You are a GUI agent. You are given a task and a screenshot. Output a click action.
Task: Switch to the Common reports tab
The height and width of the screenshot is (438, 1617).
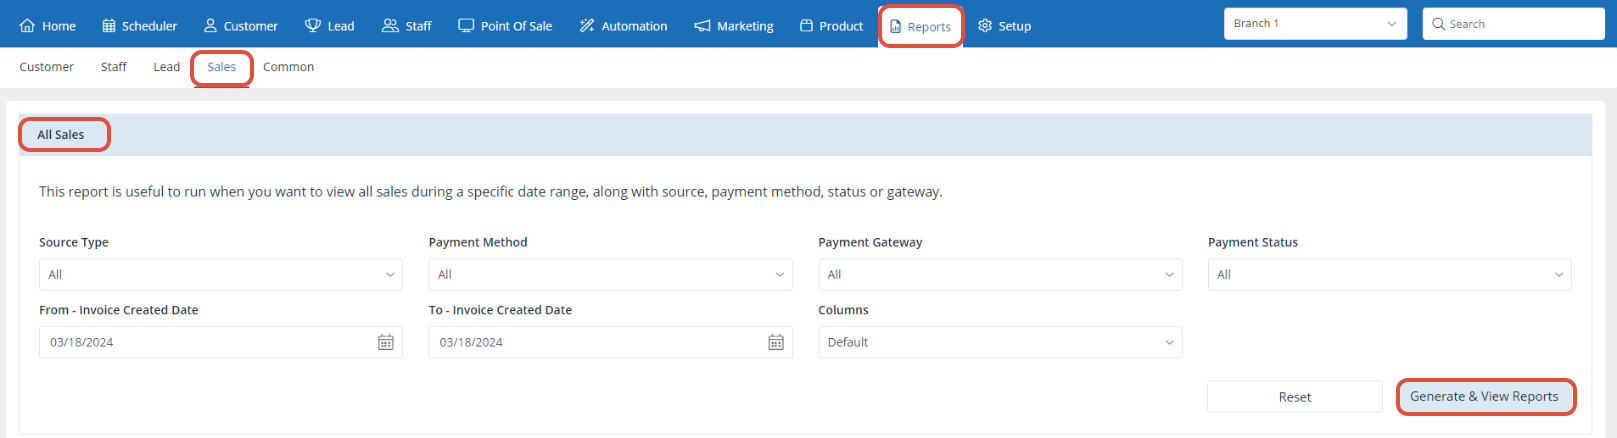coord(288,67)
